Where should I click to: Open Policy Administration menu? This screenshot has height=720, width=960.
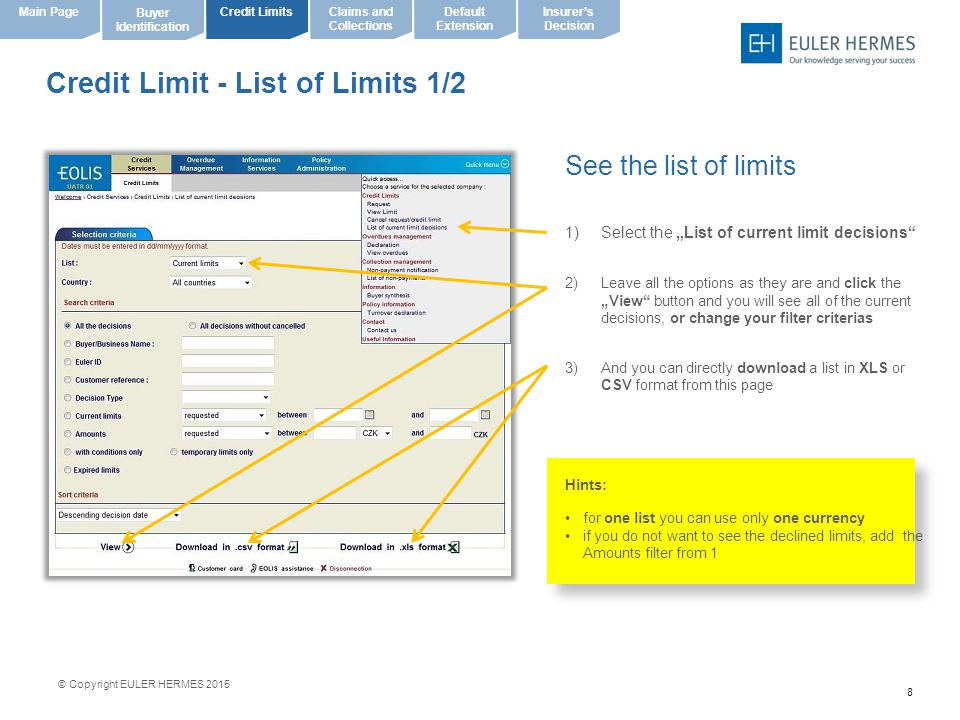tap(321, 164)
